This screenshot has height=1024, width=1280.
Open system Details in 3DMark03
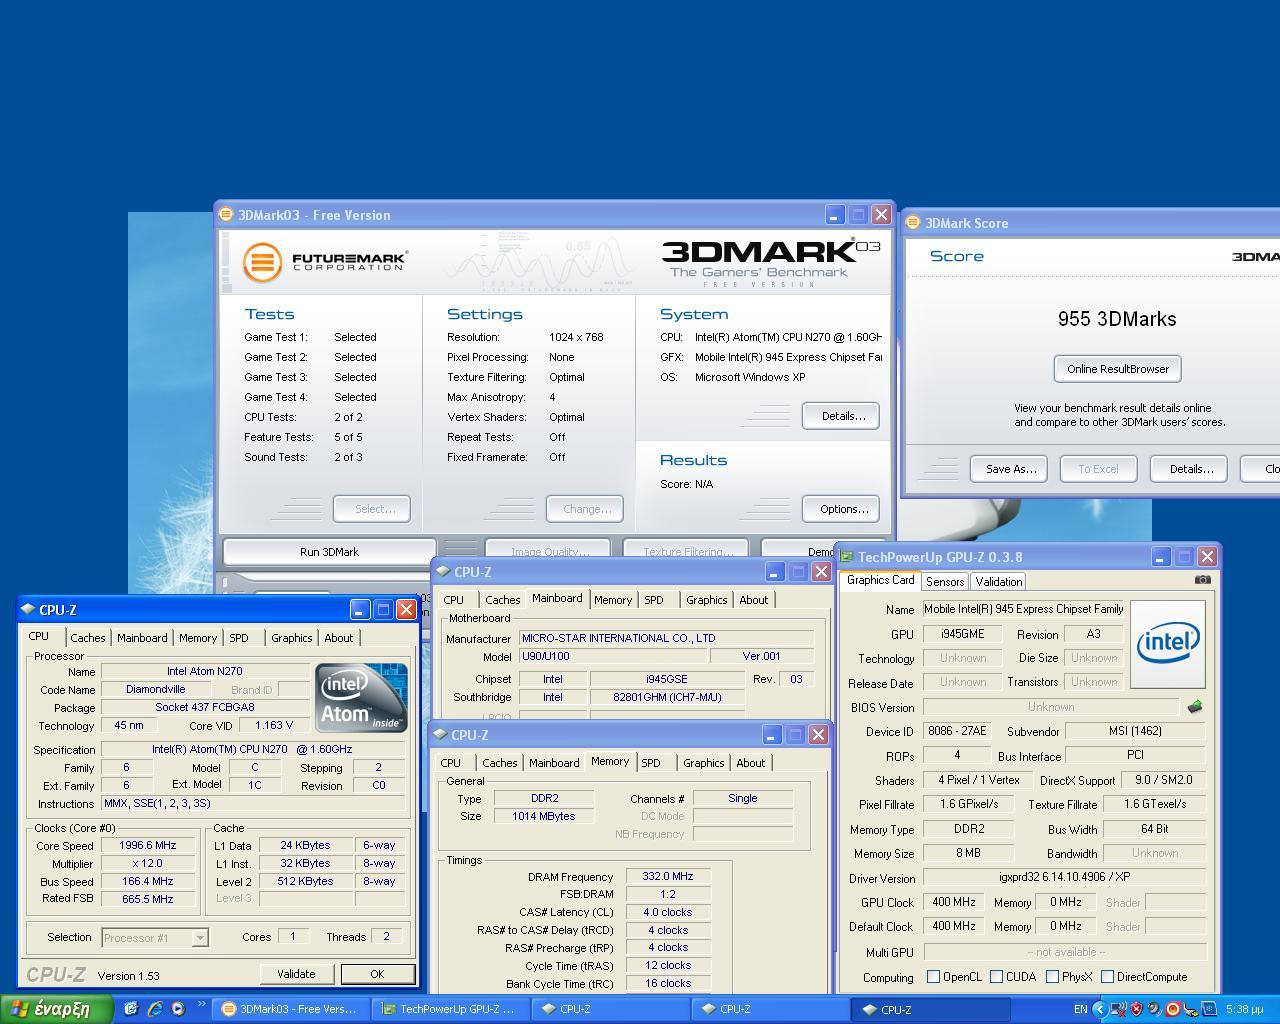point(841,416)
